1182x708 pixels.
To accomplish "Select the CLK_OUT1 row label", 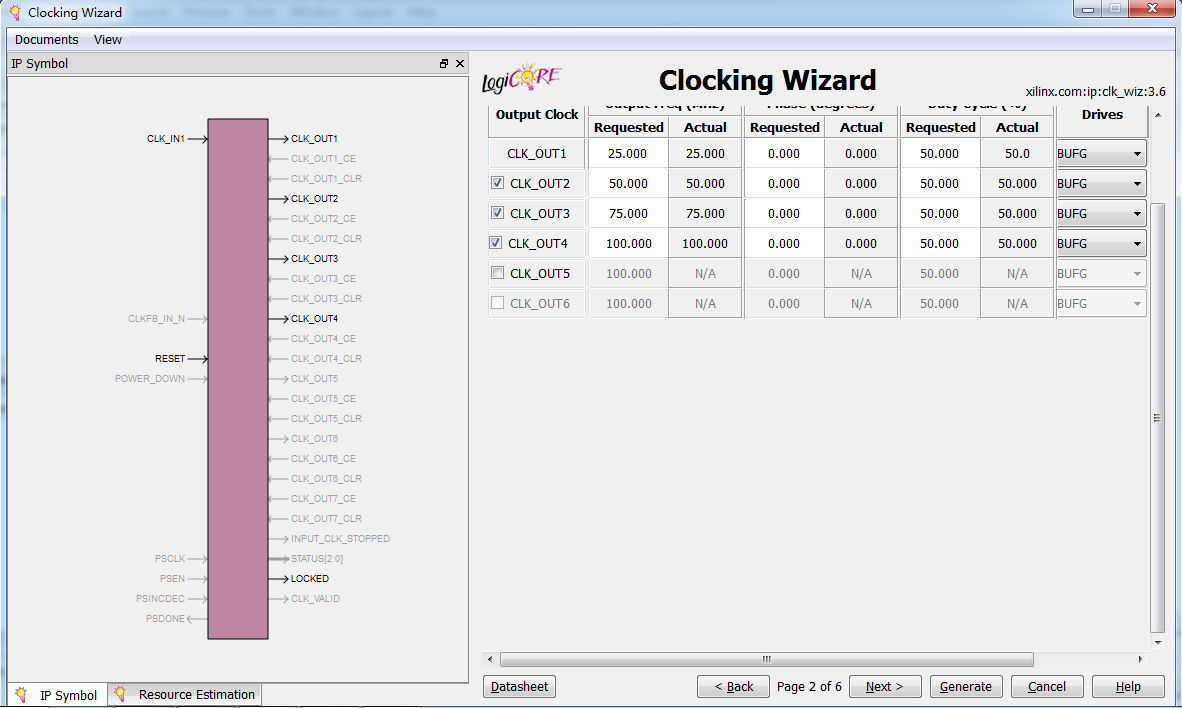I will pyautogui.click(x=537, y=154).
